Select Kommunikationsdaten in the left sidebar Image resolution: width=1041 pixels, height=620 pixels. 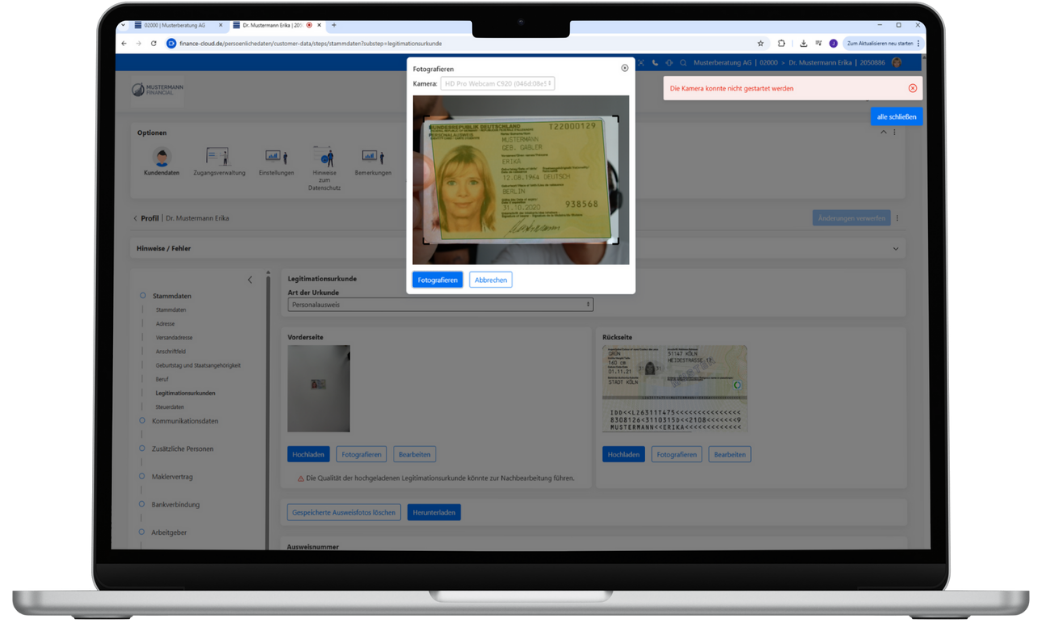pyautogui.click(x=185, y=421)
